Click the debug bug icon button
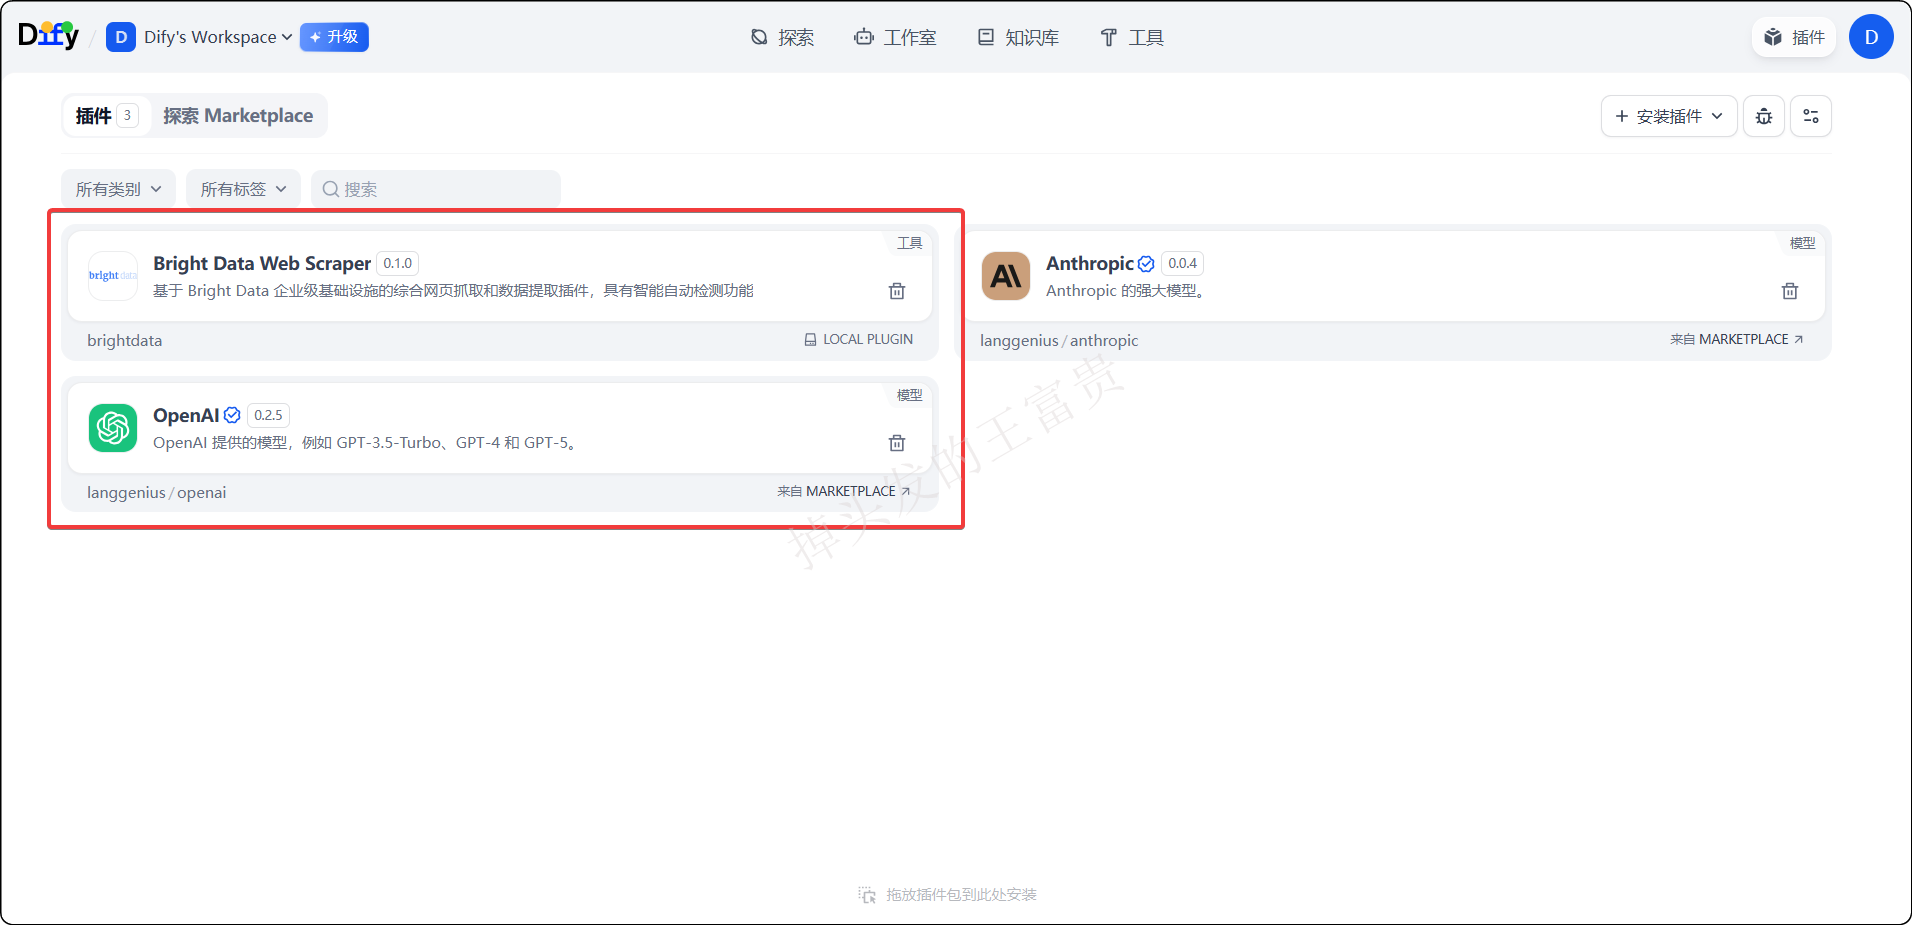Image resolution: width=1912 pixels, height=925 pixels. 1764,116
